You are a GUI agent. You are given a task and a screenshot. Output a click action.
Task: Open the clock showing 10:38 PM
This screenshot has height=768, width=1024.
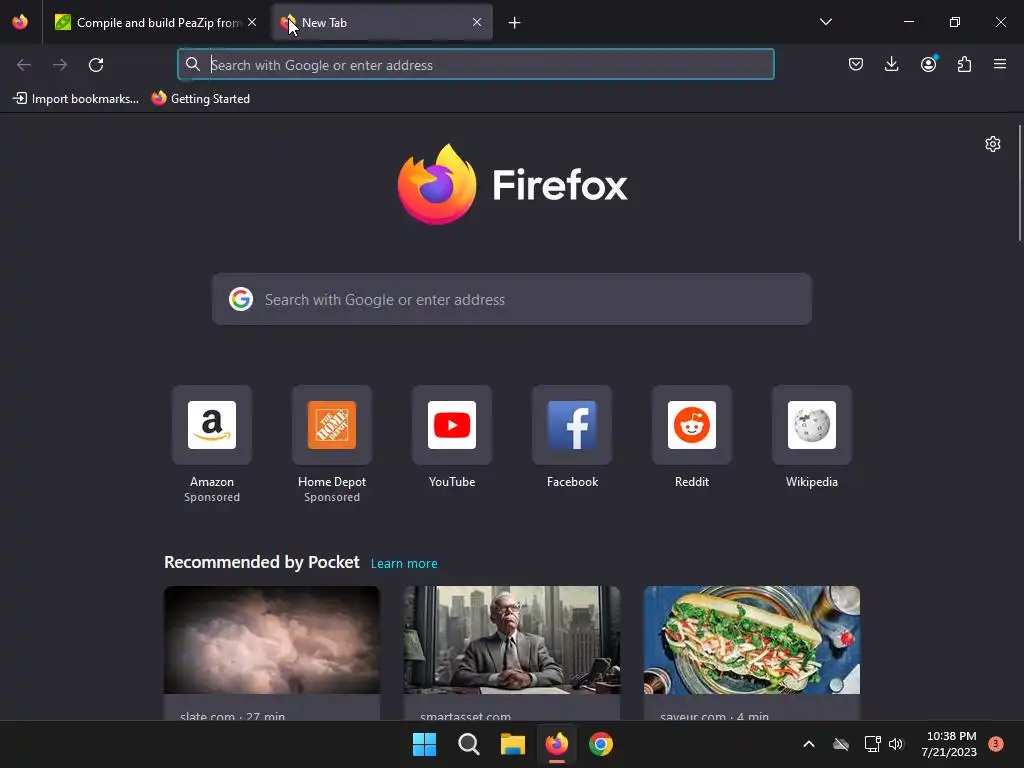pos(949,744)
